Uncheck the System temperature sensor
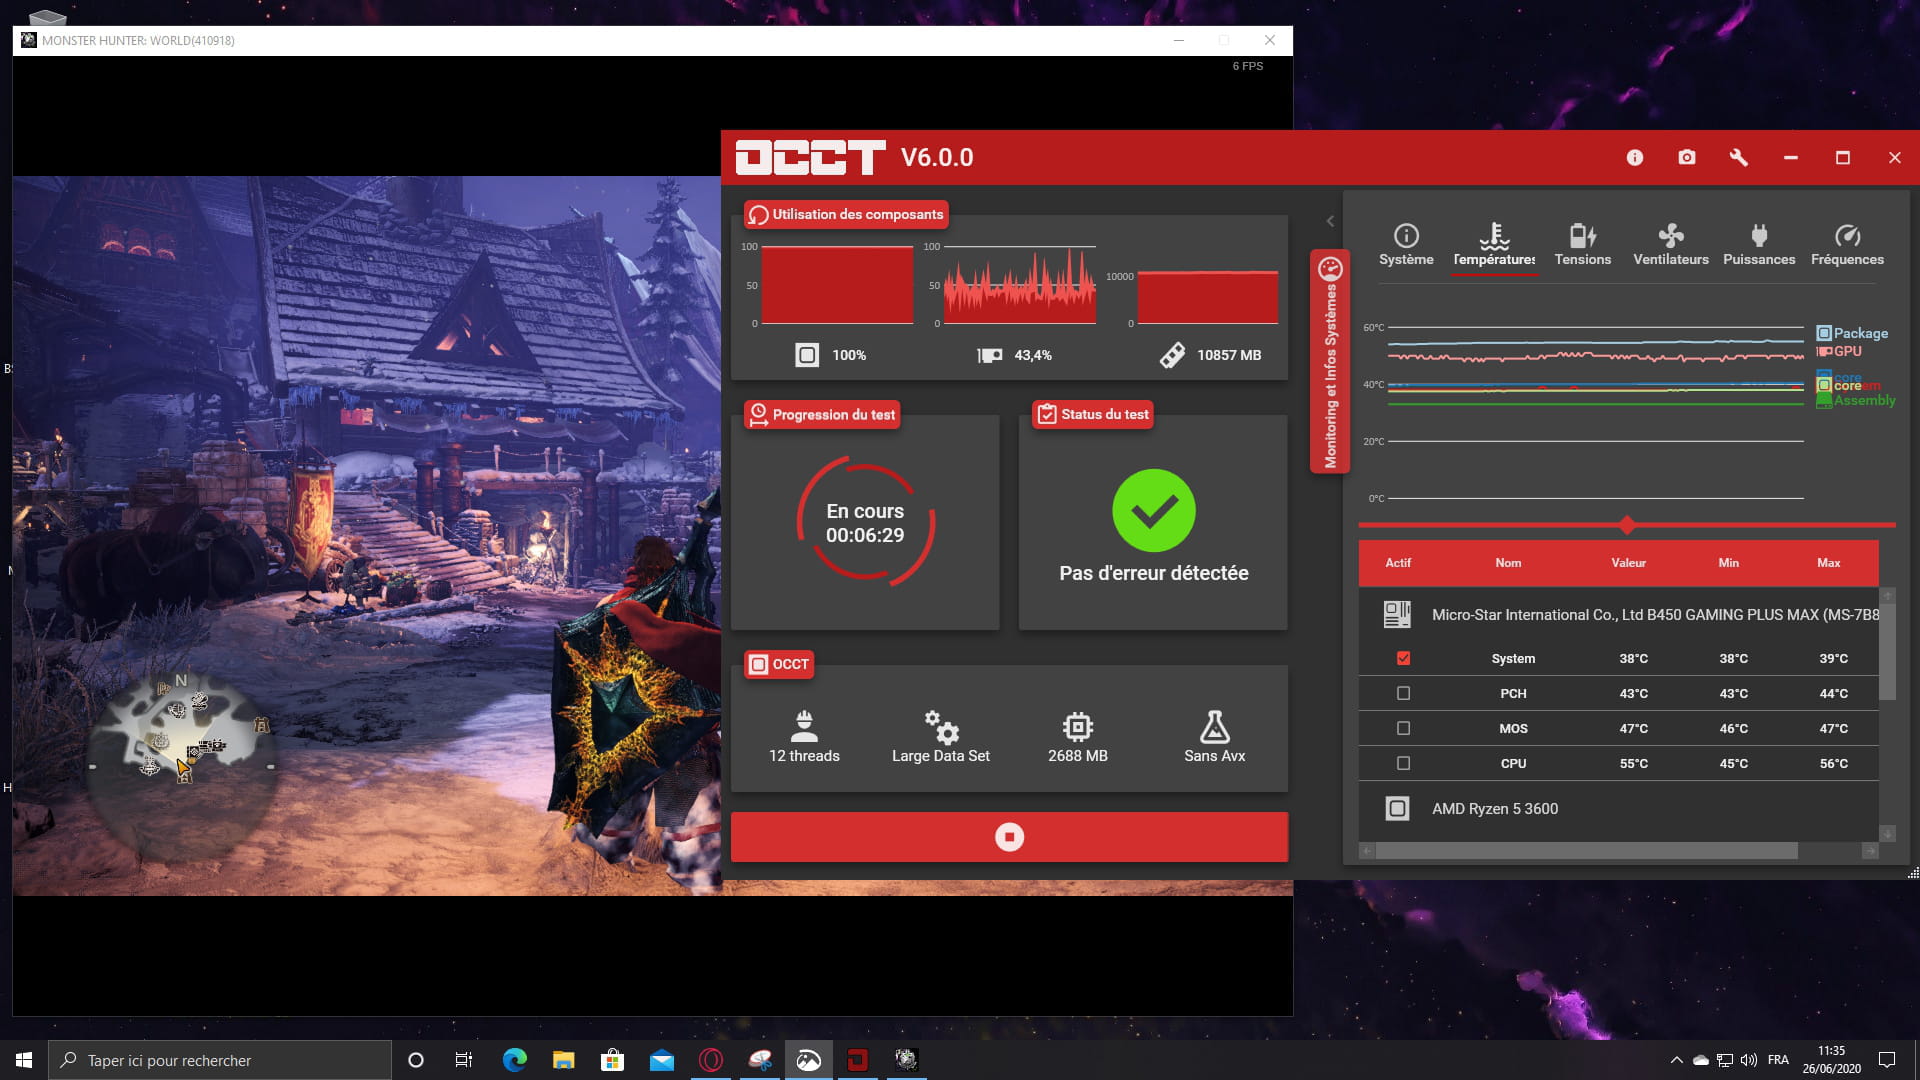Viewport: 1920px width, 1080px height. (1403, 658)
